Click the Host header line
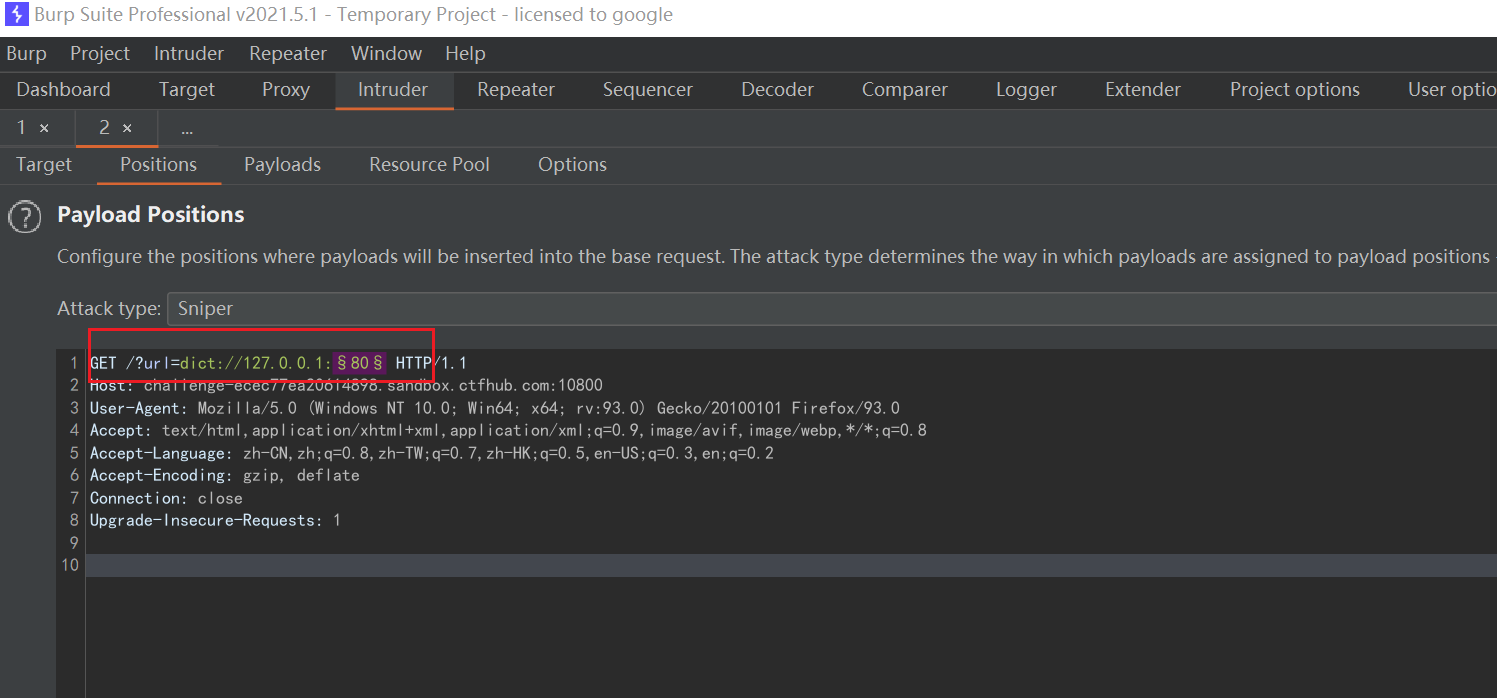The image size is (1497, 698). [x=346, y=385]
